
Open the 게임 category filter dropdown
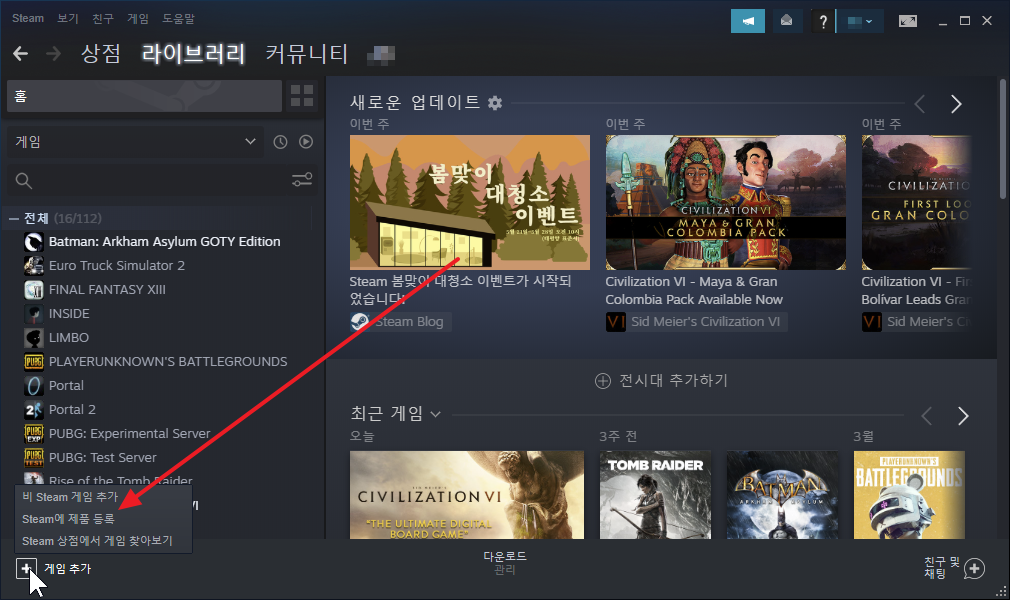point(135,142)
